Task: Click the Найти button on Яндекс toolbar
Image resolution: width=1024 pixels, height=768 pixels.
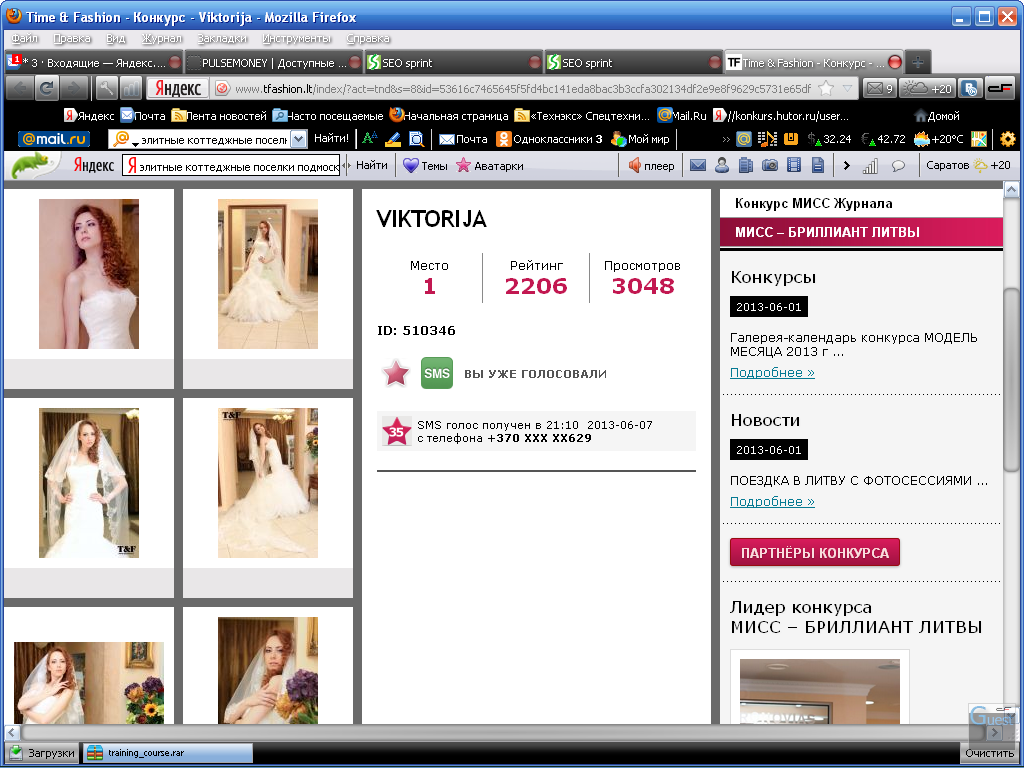Action: click(x=372, y=165)
